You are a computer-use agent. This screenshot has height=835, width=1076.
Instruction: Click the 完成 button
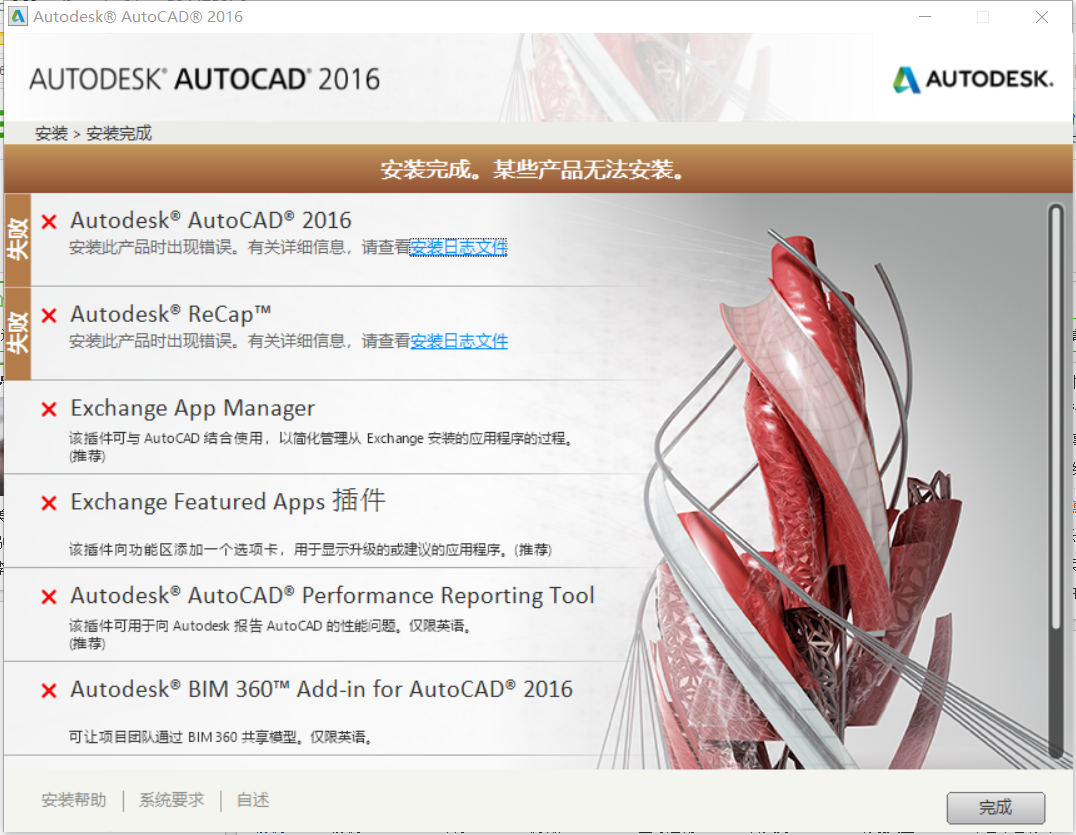996,808
